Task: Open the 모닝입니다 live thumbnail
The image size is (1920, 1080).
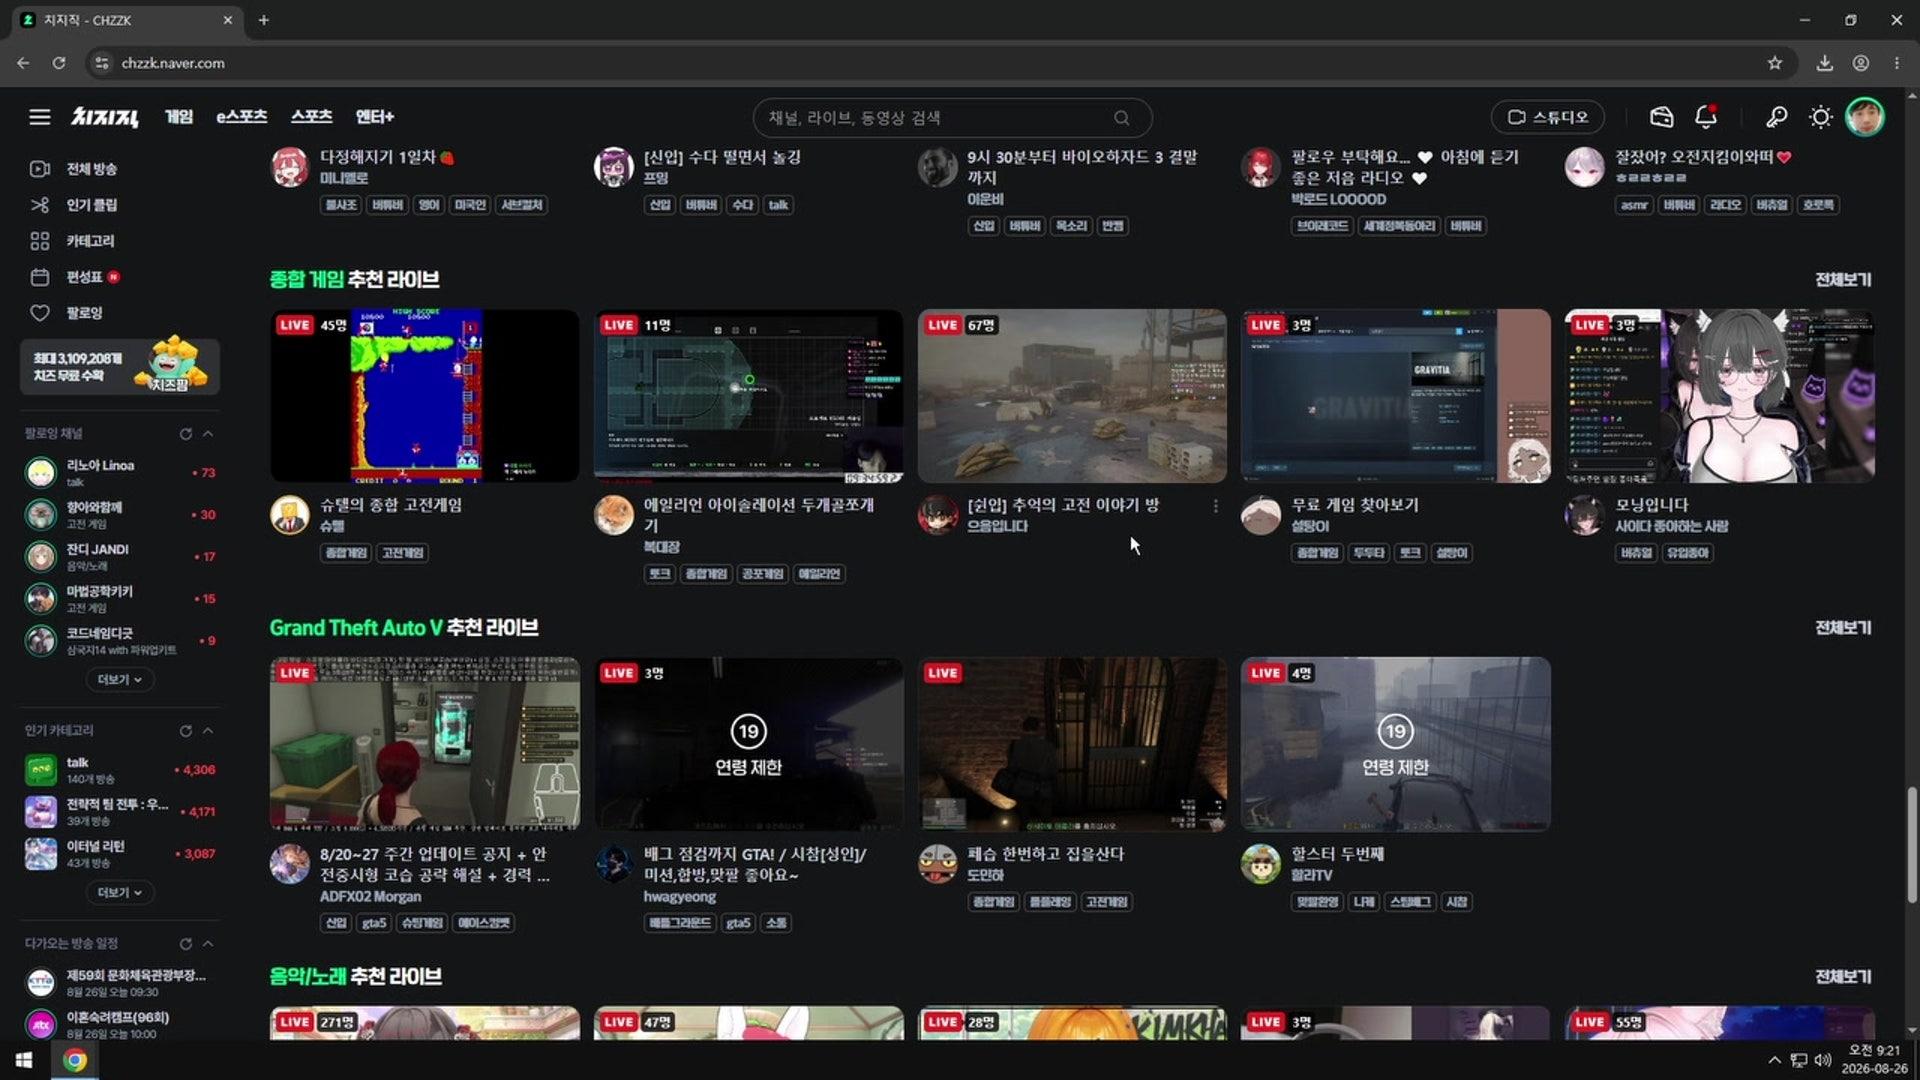Action: 1720,396
